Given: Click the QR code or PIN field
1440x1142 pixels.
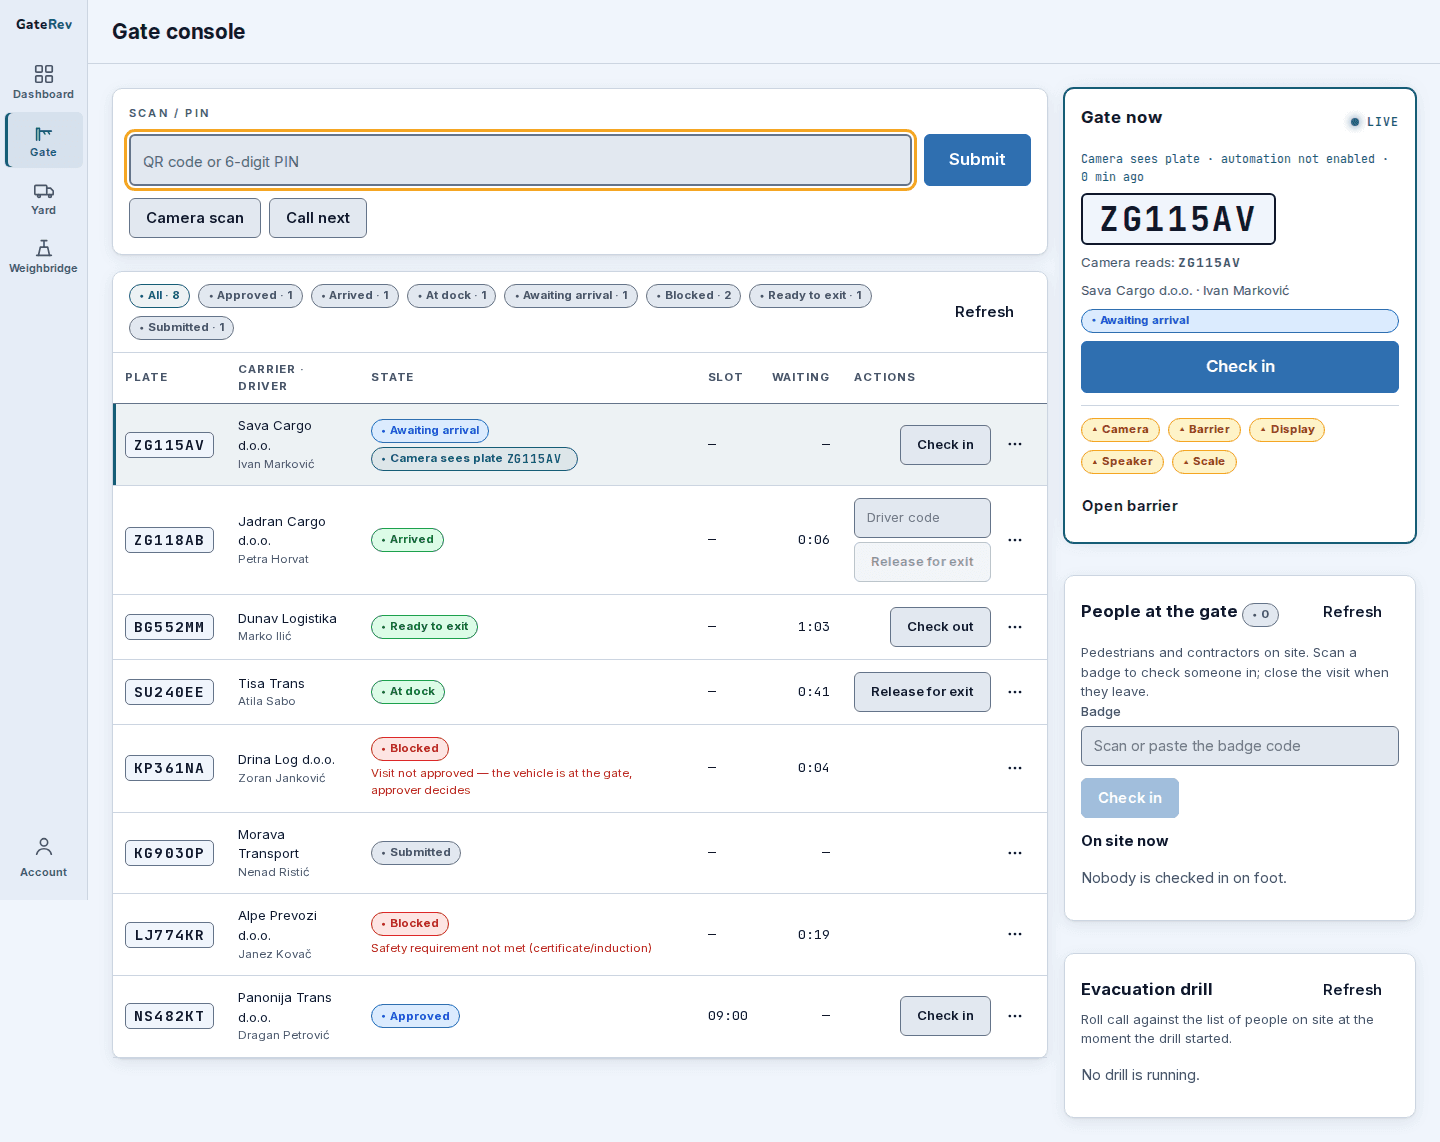Looking at the screenshot, I should 520,160.
